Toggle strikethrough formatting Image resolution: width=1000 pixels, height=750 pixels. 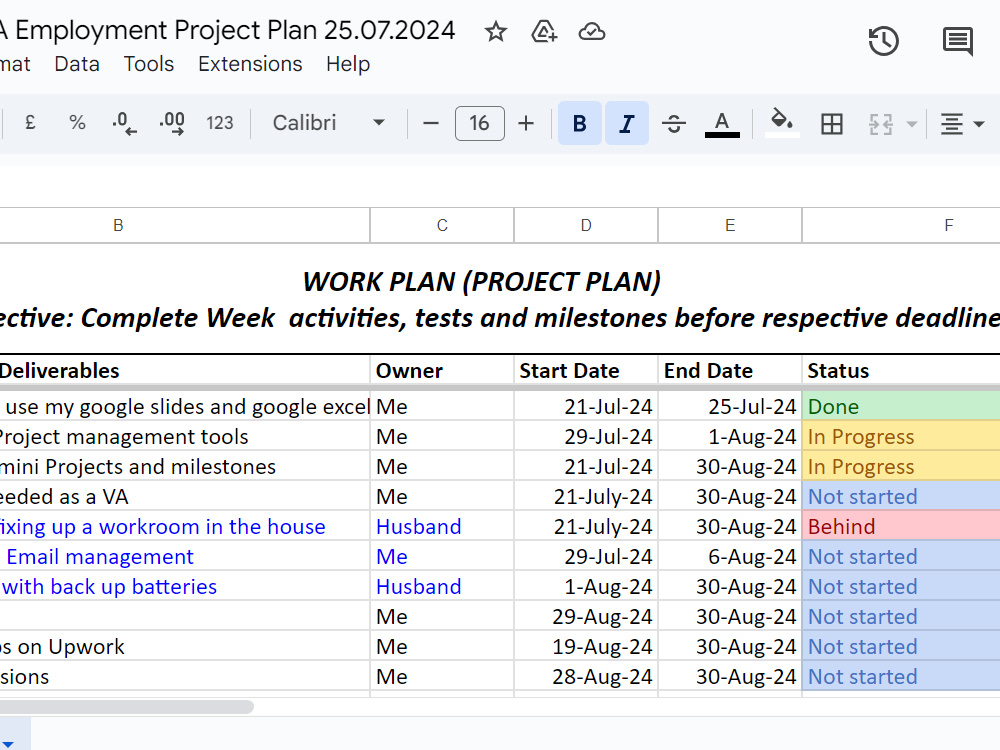click(x=673, y=123)
